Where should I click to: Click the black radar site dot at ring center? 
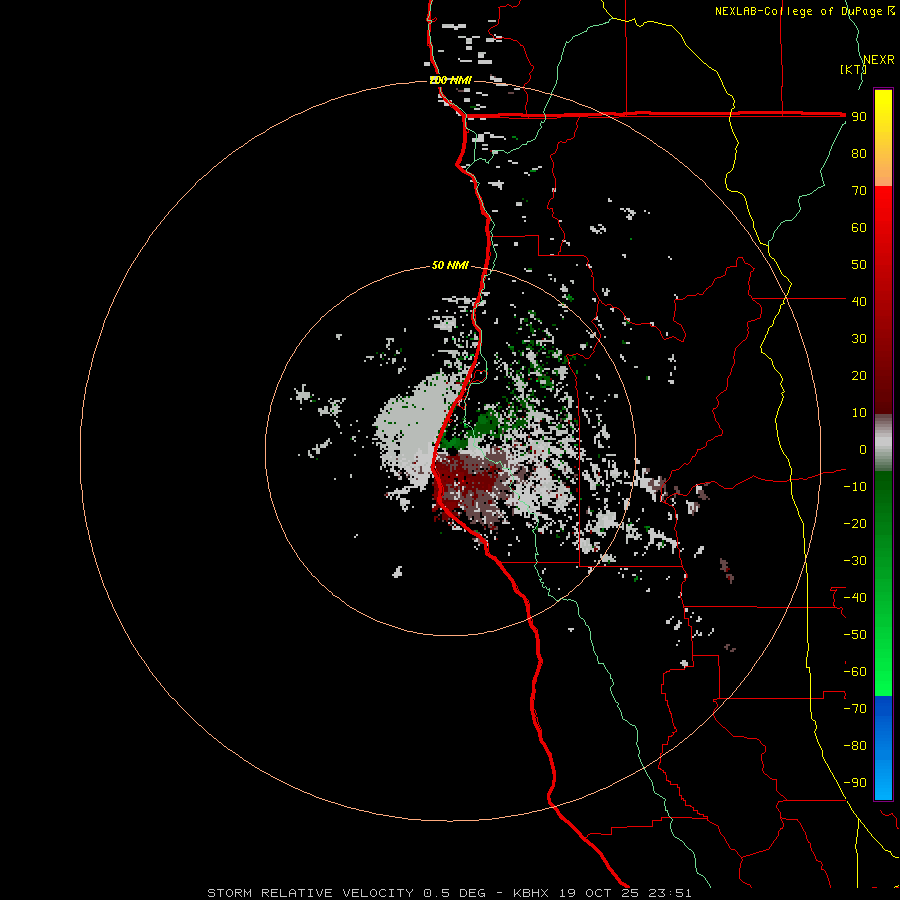452,452
